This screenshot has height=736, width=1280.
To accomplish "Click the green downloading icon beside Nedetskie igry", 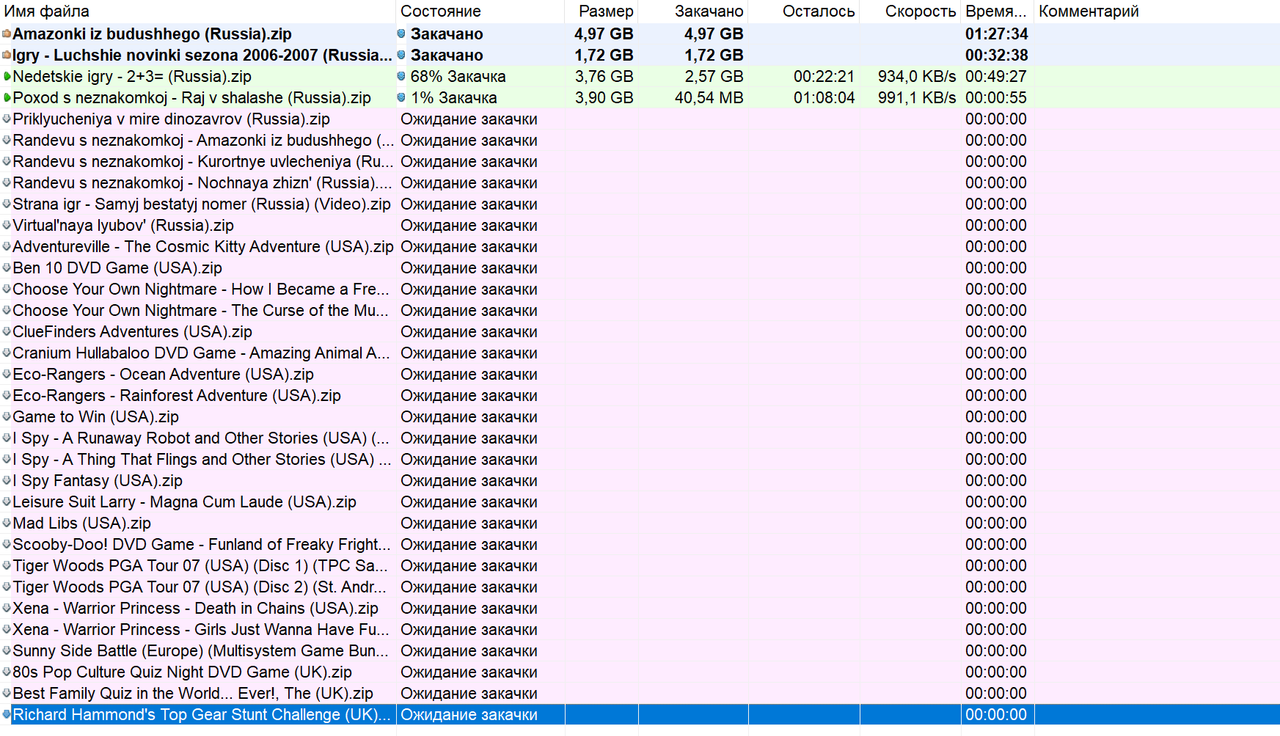I will pyautogui.click(x=7, y=76).
